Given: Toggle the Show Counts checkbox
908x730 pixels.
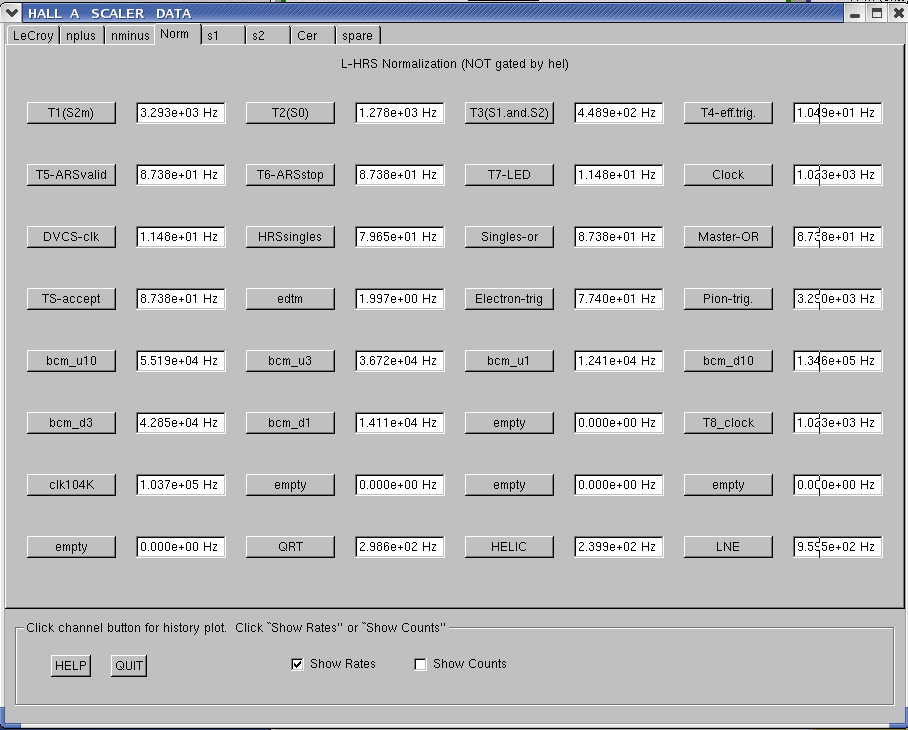Looking at the screenshot, I should pos(420,664).
